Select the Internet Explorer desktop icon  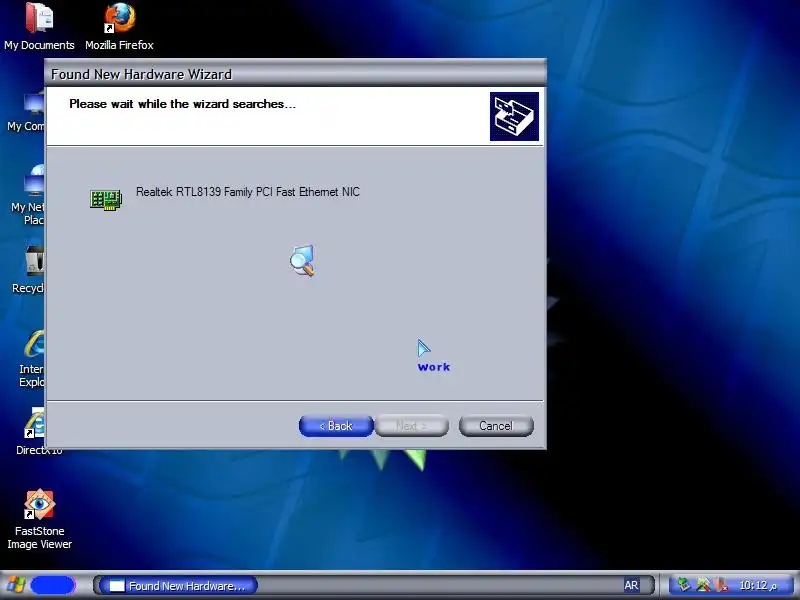pos(32,359)
